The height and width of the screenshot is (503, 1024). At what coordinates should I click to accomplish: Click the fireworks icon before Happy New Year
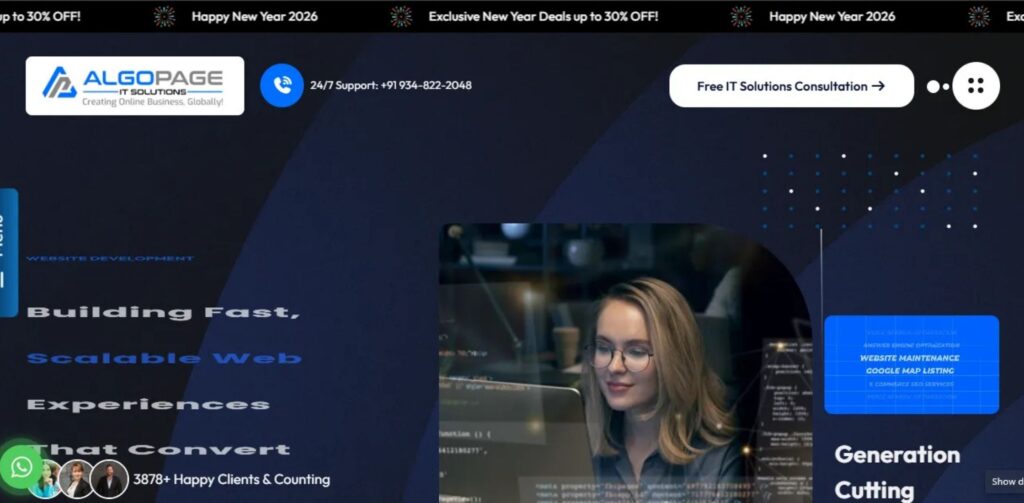click(x=165, y=16)
